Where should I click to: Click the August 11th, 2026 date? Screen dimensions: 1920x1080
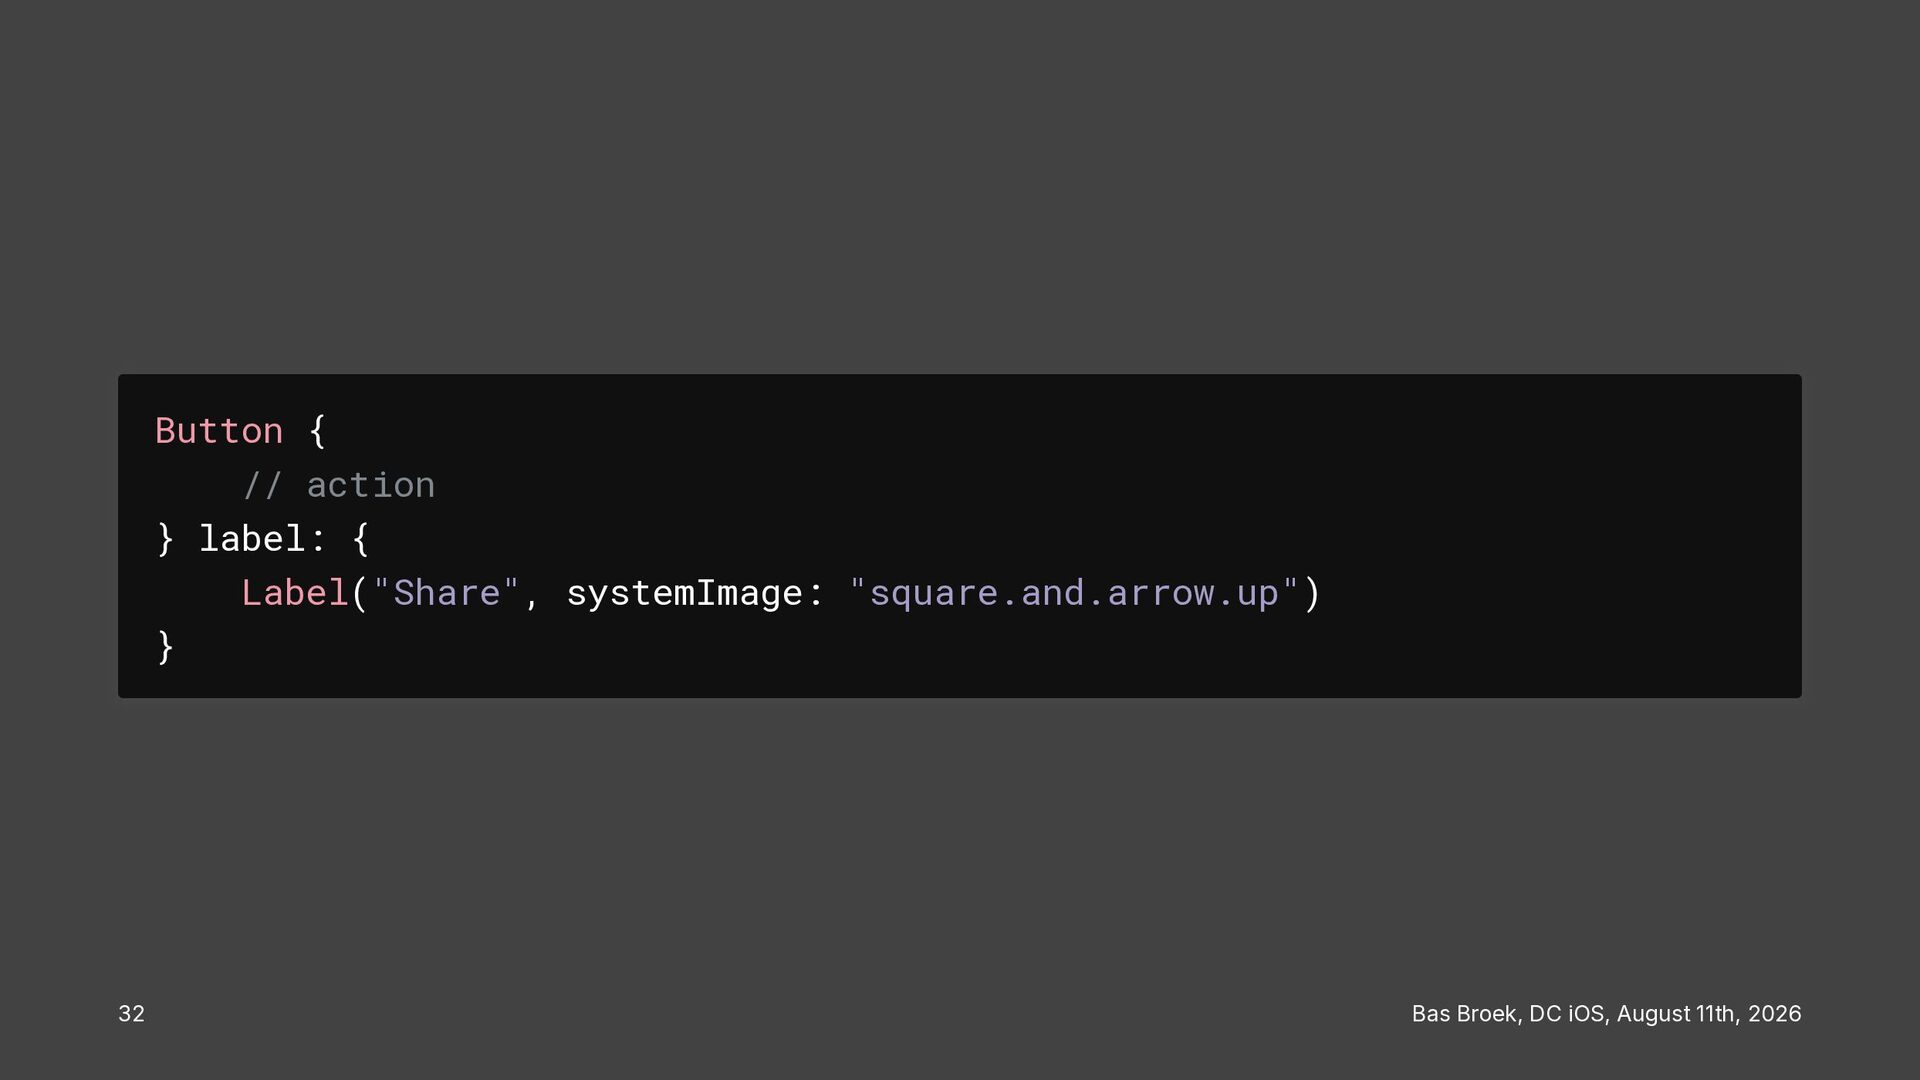coord(1709,1014)
